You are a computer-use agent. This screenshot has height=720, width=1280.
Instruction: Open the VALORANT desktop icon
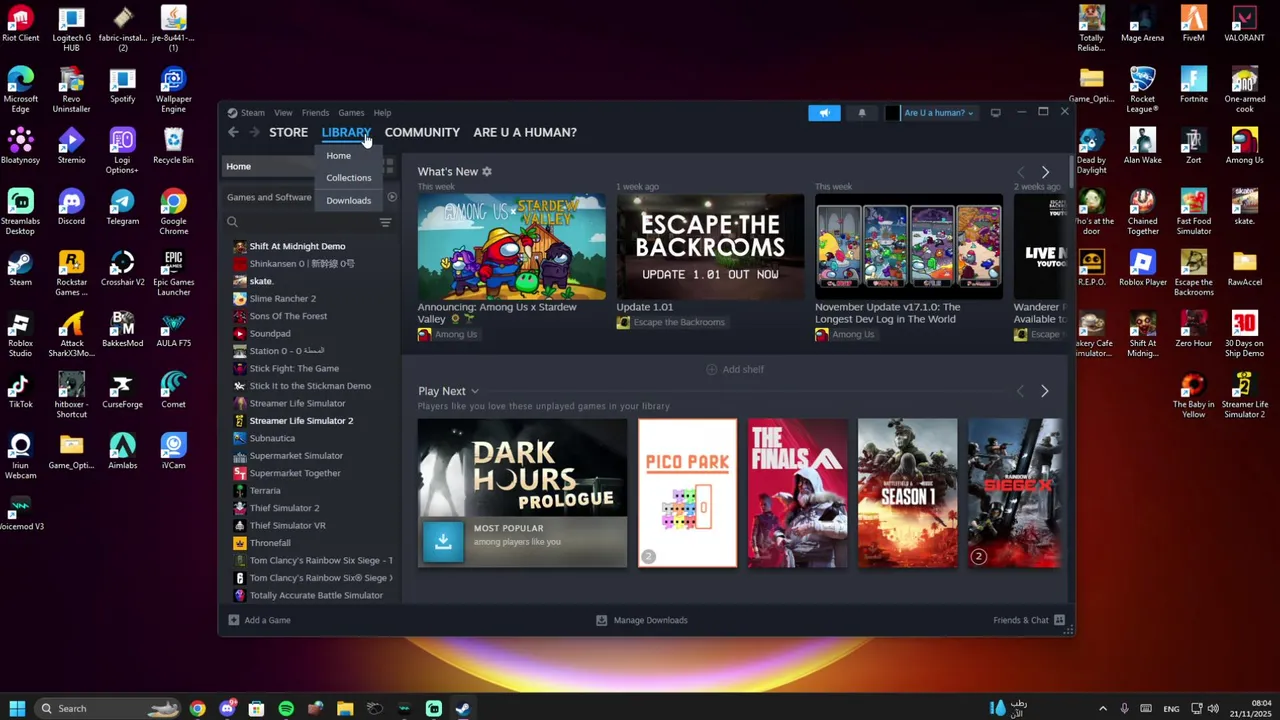click(x=1244, y=24)
